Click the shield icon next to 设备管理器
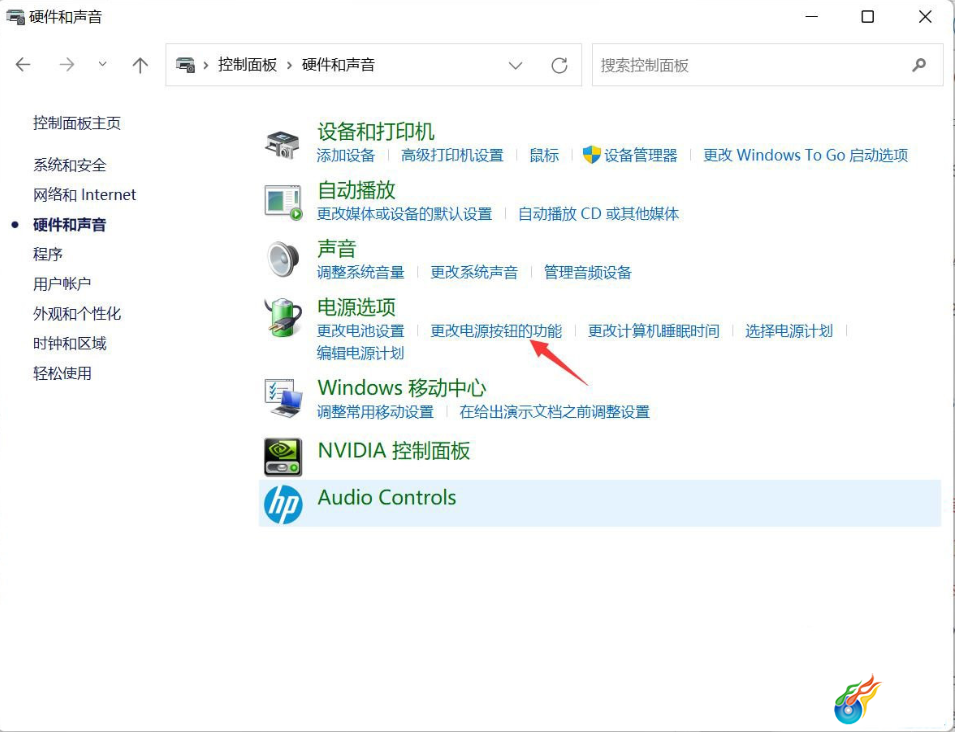The image size is (958, 732). (x=591, y=155)
